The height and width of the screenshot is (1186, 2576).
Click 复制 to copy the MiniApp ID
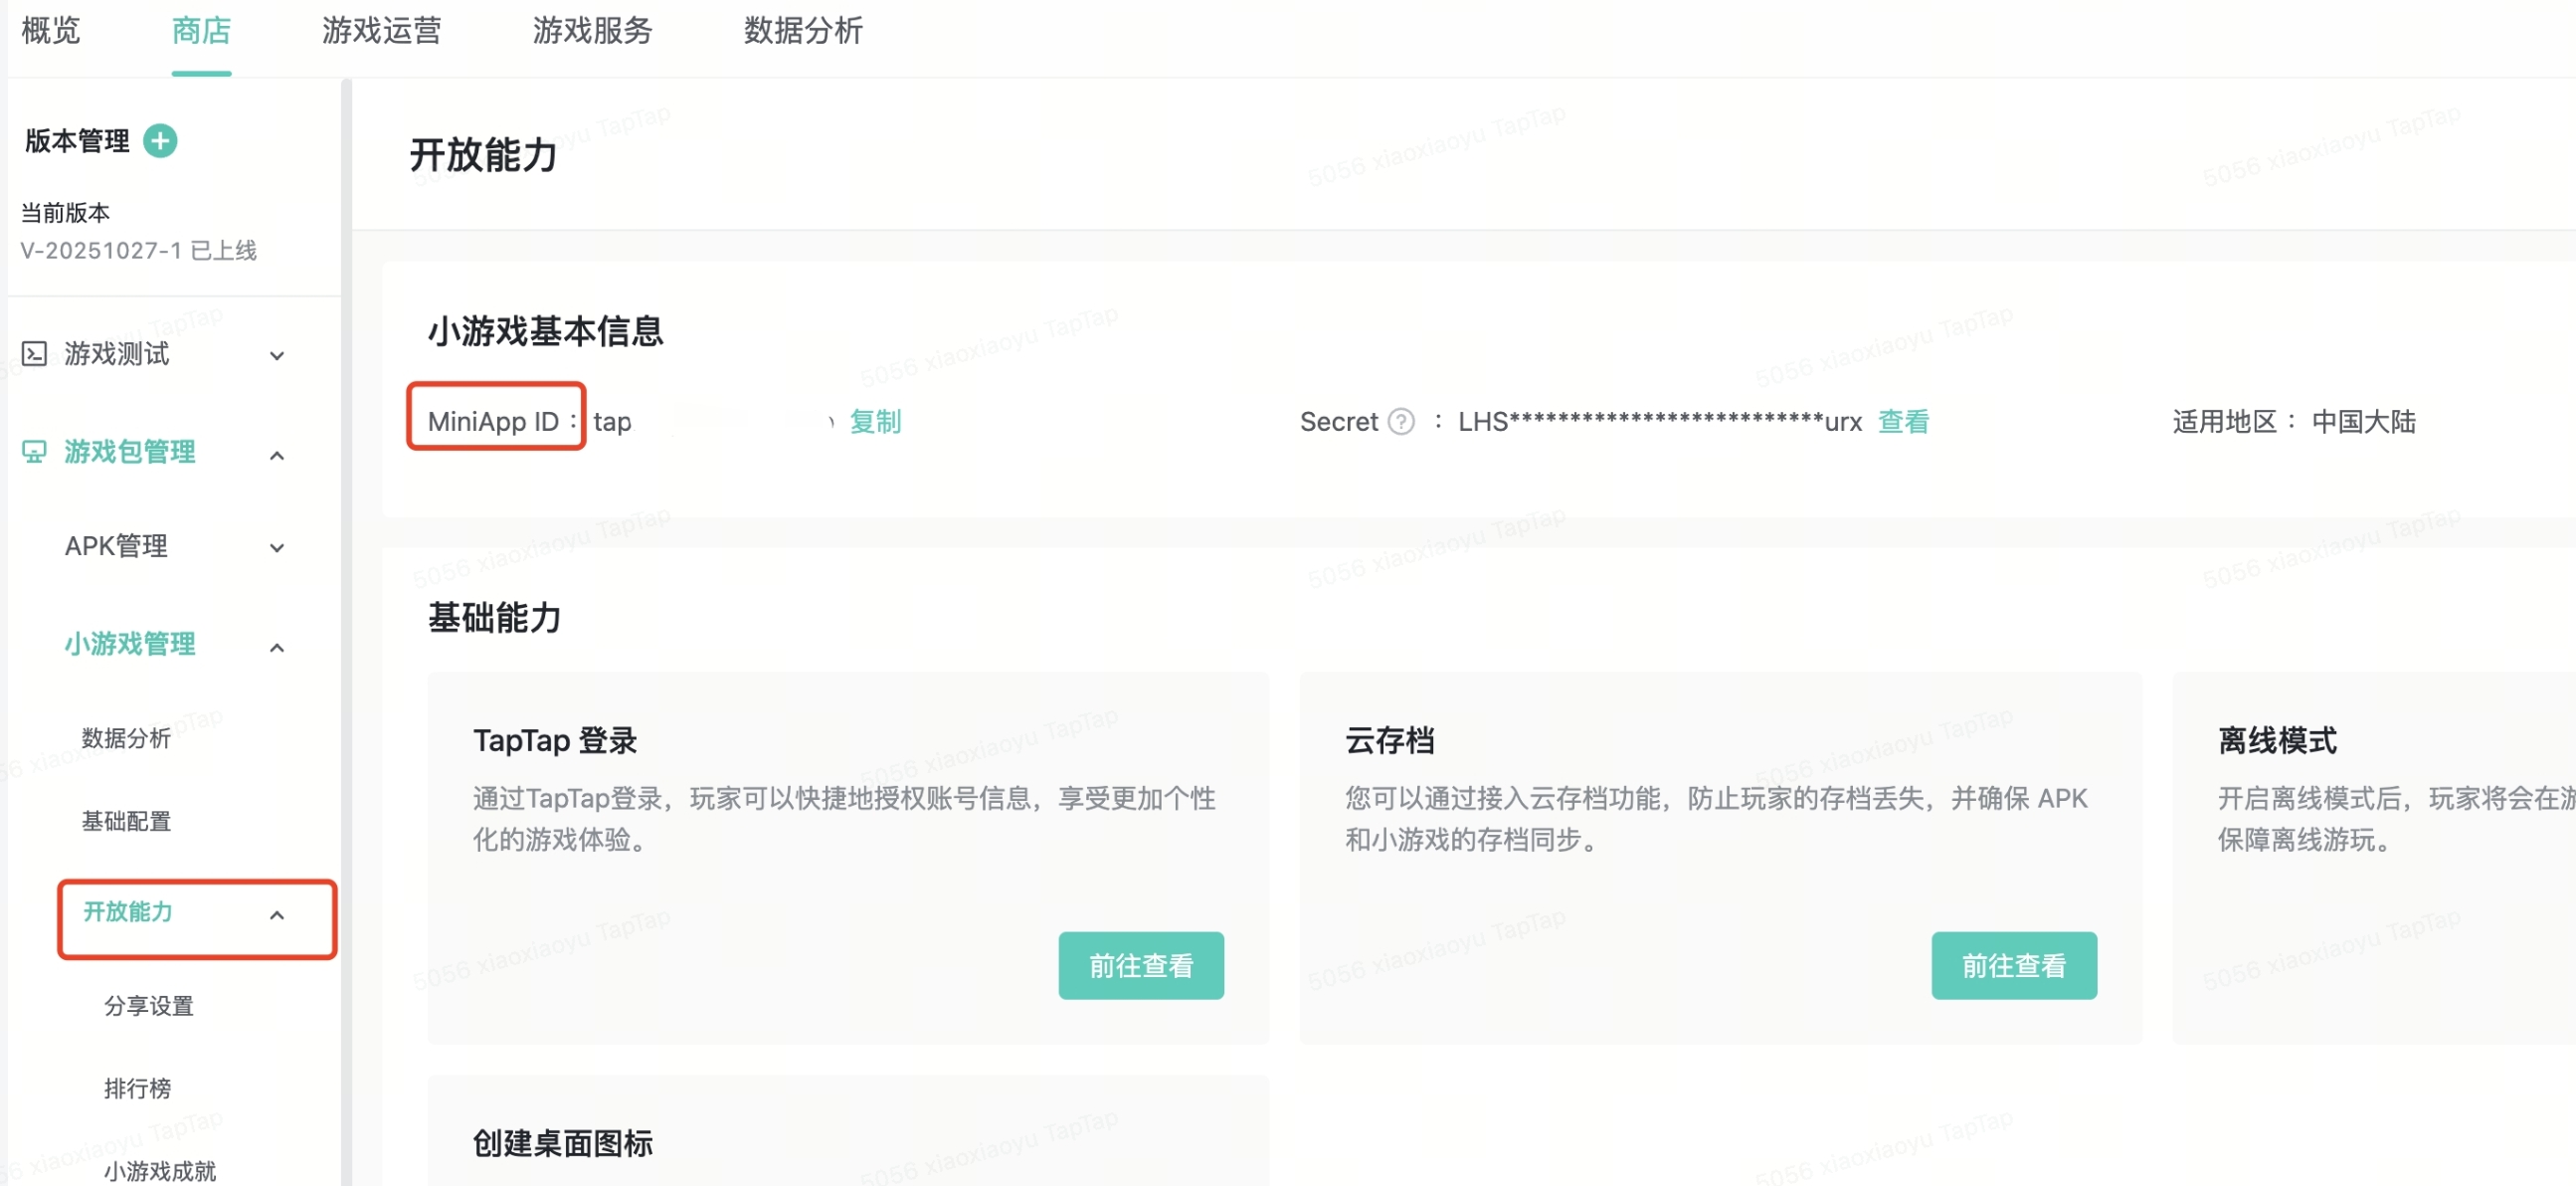(x=875, y=422)
